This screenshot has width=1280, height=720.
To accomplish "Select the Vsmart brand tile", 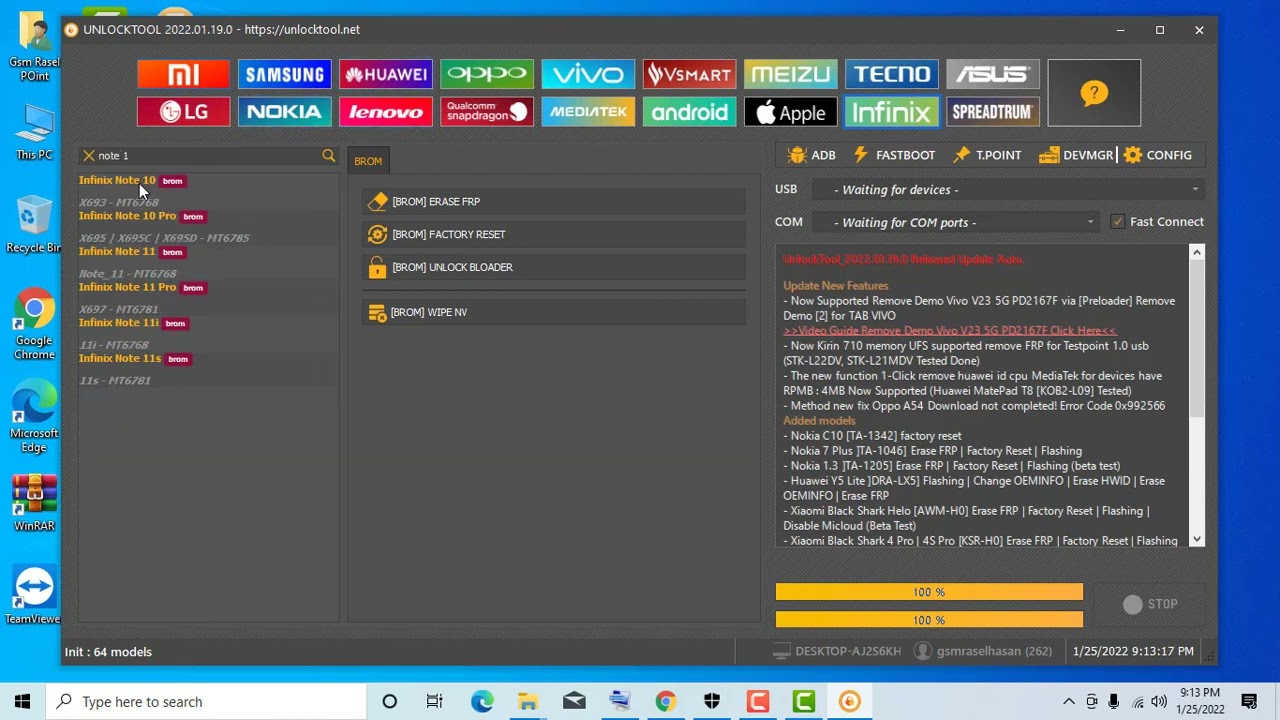I will click(x=689, y=74).
